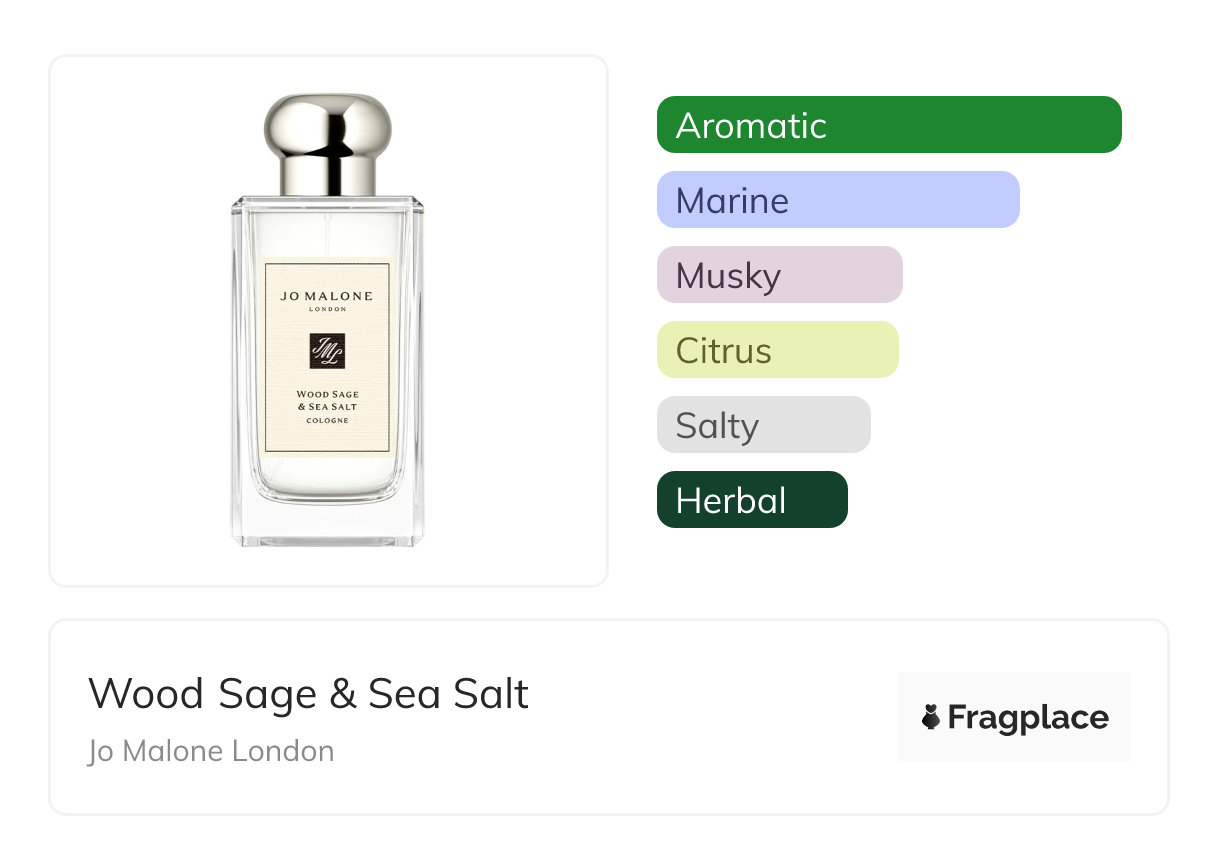The height and width of the screenshot is (864, 1218).
Task: Click the LONDON text under Jo Malone on label
Action: click(x=327, y=309)
